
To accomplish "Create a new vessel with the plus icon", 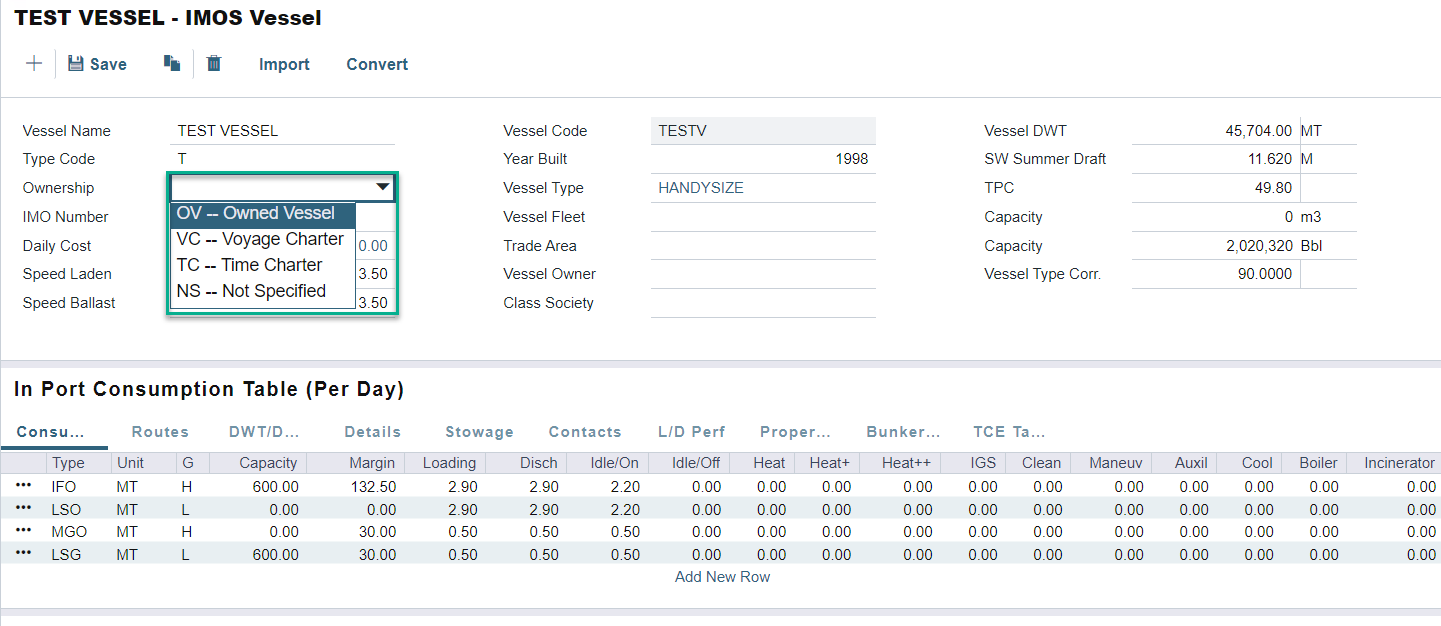I will pyautogui.click(x=33, y=62).
